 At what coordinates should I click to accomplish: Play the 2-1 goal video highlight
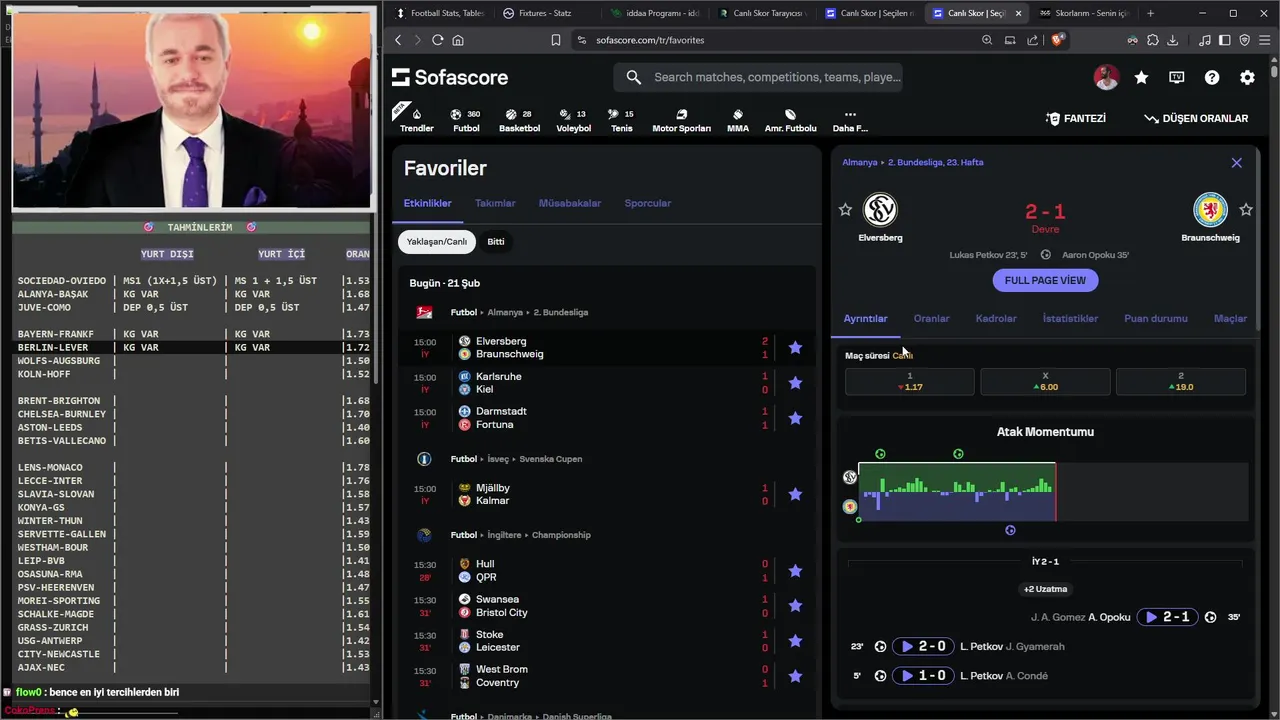click(1167, 617)
